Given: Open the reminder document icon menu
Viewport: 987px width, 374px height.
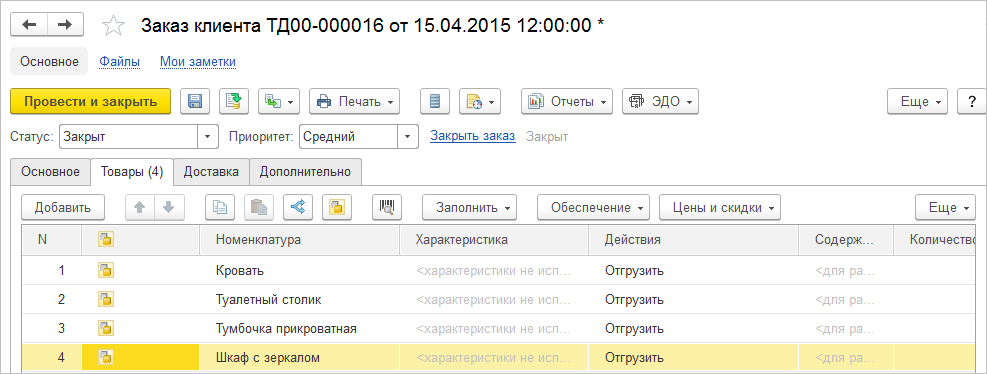Looking at the screenshot, I should click(x=480, y=101).
